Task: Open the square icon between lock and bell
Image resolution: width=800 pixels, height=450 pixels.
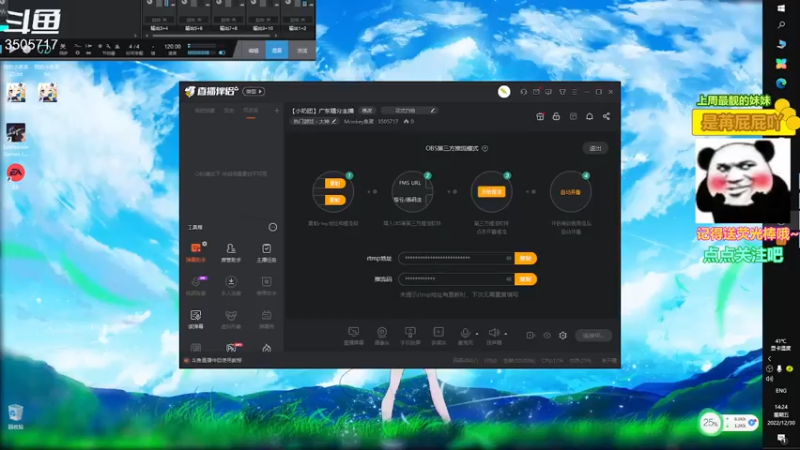Action: [x=573, y=116]
